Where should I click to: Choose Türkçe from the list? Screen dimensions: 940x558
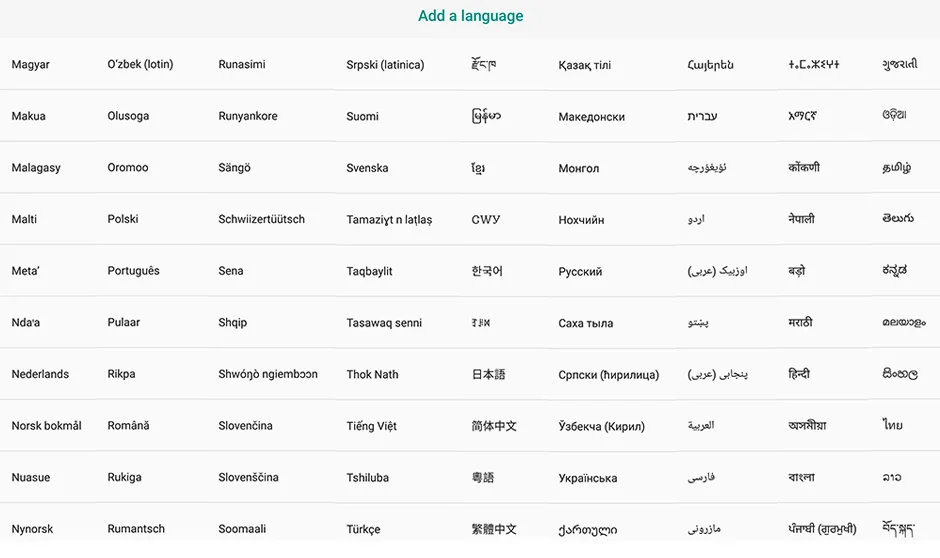click(x=363, y=529)
